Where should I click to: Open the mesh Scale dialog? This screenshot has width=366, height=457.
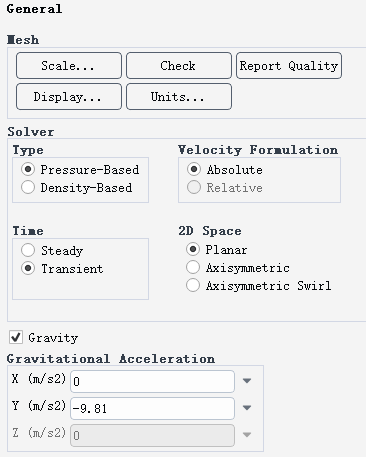69,65
